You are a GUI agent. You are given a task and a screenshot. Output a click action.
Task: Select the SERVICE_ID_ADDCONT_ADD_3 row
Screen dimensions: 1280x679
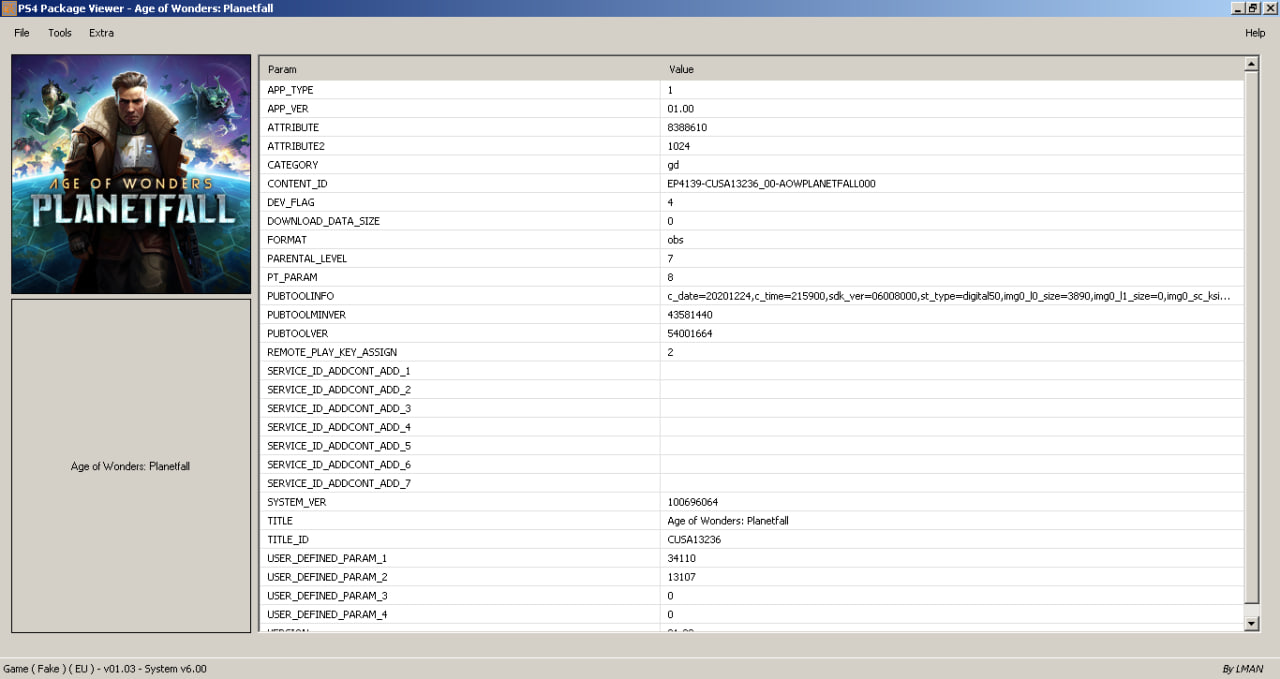tap(752, 408)
